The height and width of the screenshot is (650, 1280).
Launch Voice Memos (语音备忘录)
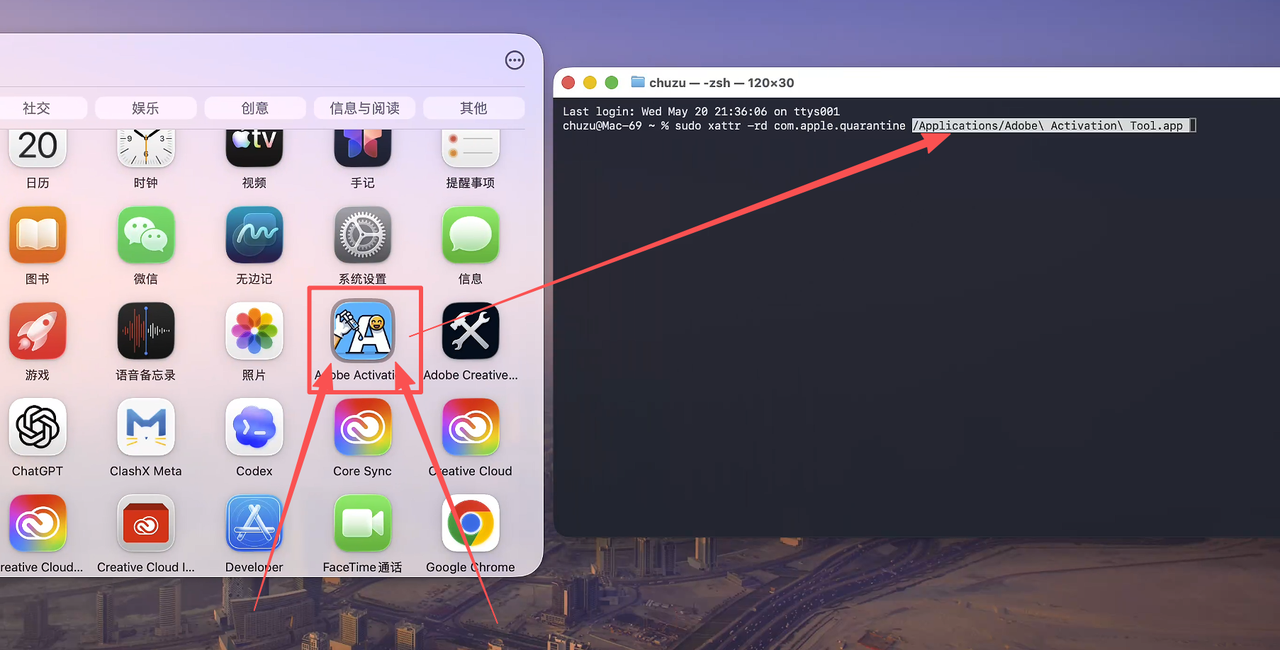coord(146,331)
